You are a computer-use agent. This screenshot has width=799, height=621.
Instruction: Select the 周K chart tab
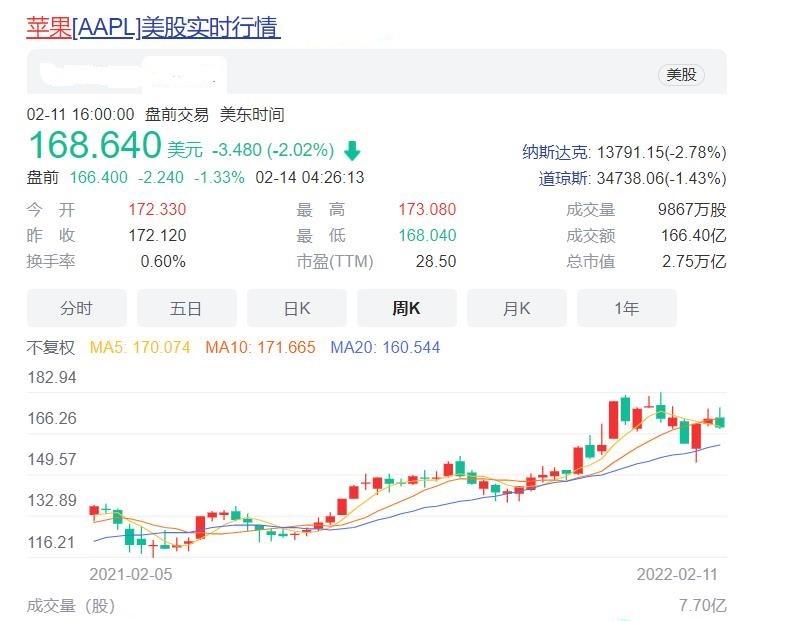click(x=407, y=308)
